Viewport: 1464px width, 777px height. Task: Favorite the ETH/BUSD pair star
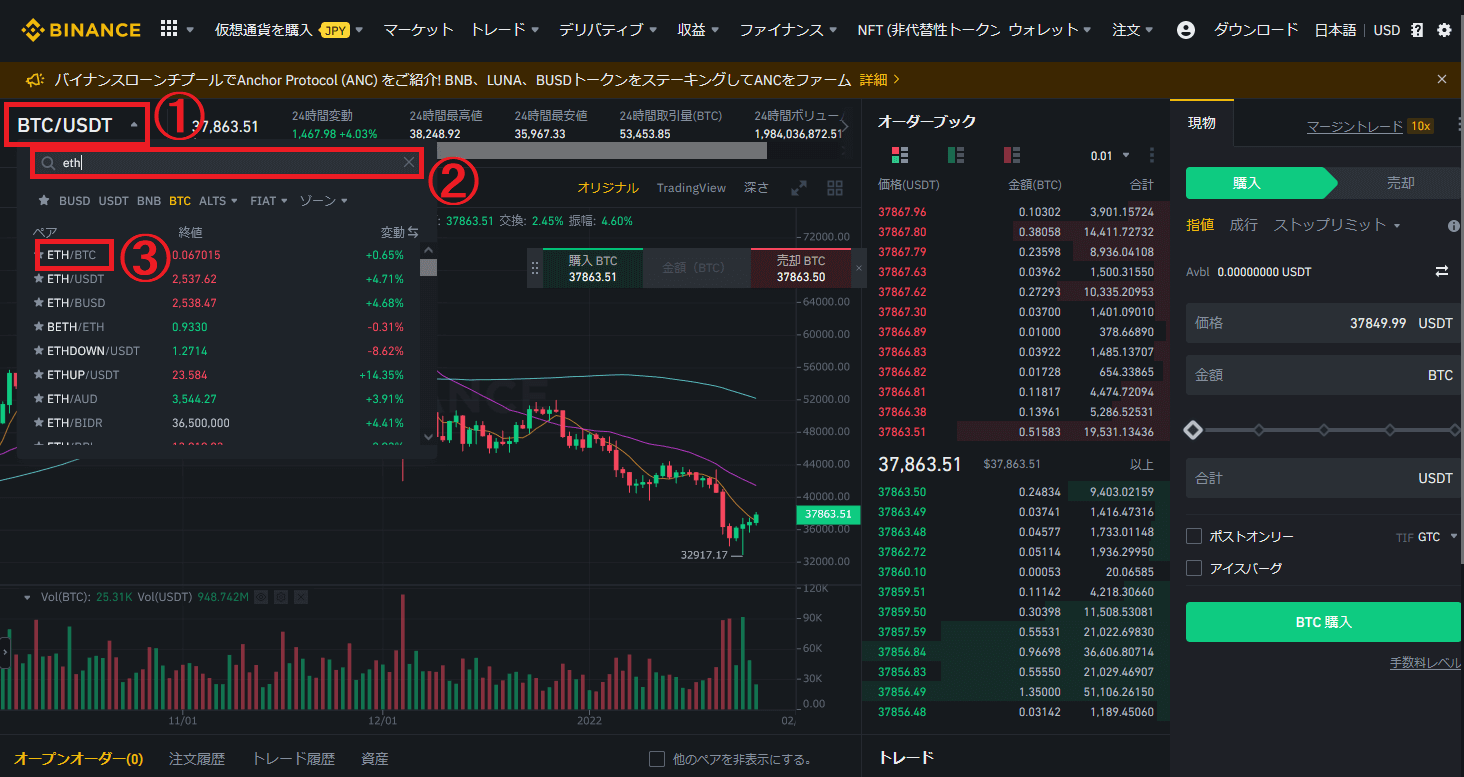point(40,303)
